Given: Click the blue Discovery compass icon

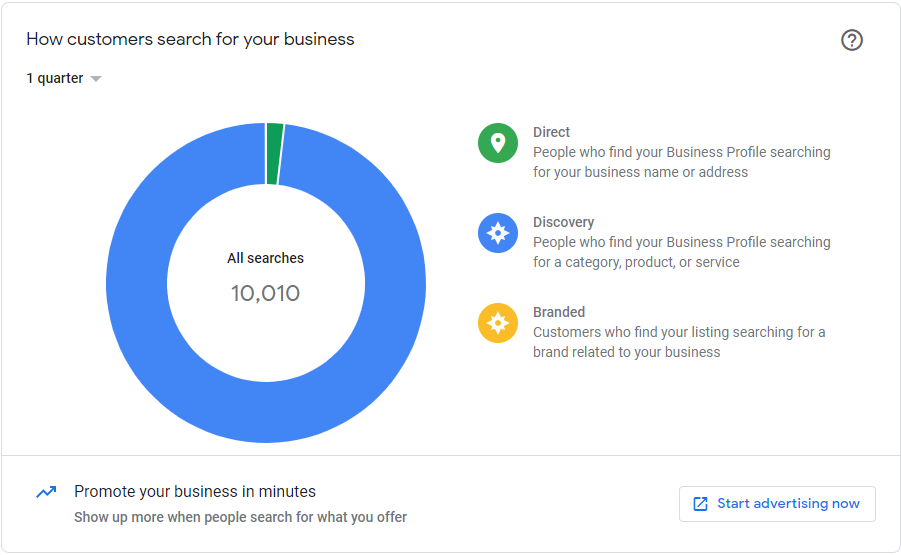Looking at the screenshot, I should (498, 233).
